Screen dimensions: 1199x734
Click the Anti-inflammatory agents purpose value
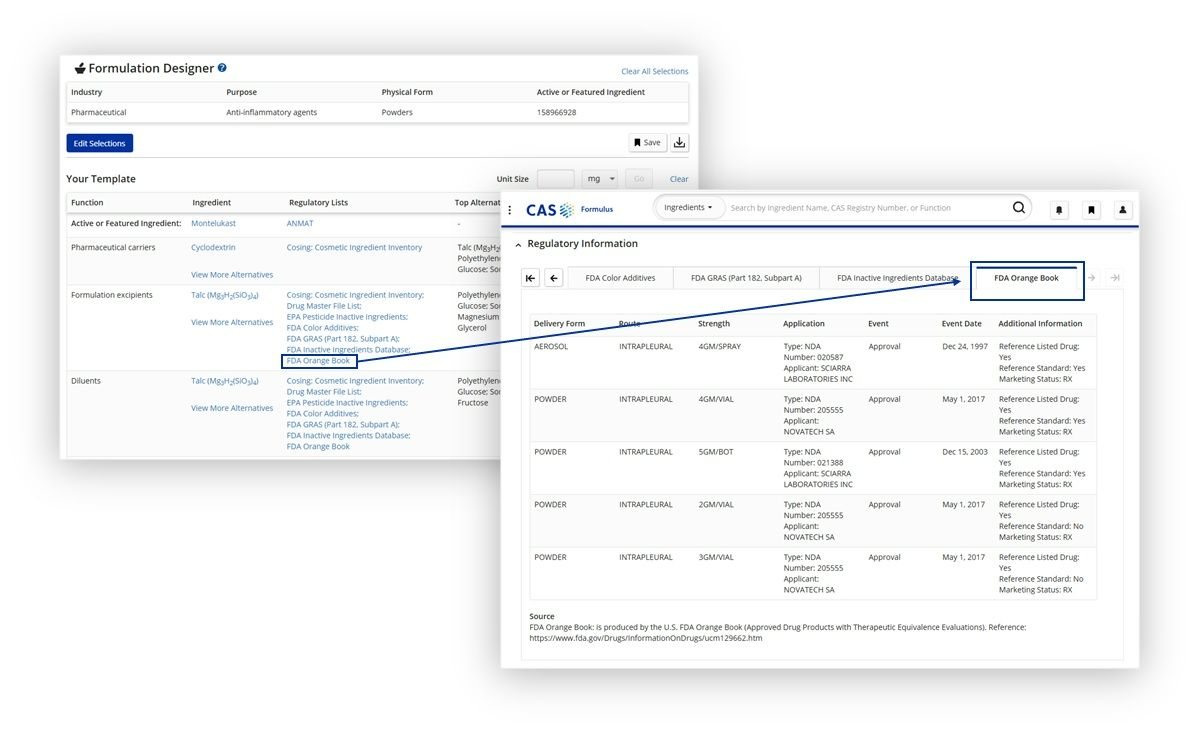(271, 112)
